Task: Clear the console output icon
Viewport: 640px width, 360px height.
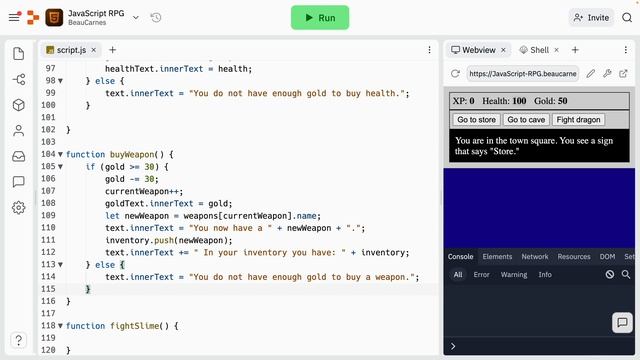Action: 610,274
